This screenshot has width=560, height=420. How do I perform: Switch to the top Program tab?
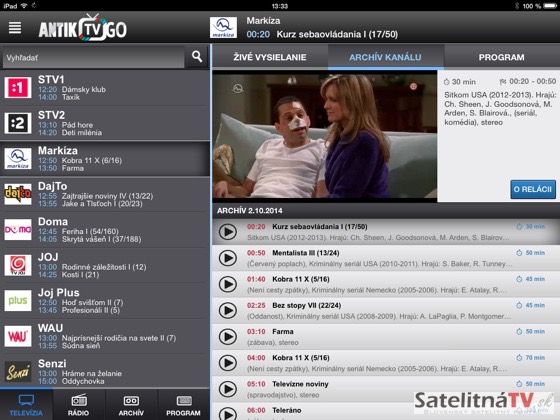pyautogui.click(x=501, y=57)
